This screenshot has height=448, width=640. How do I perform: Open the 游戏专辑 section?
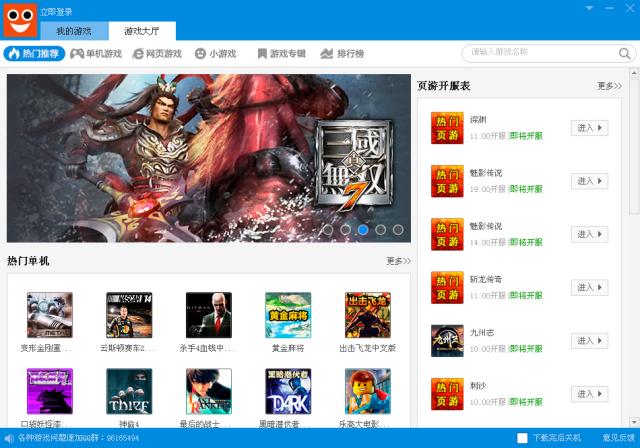point(282,53)
